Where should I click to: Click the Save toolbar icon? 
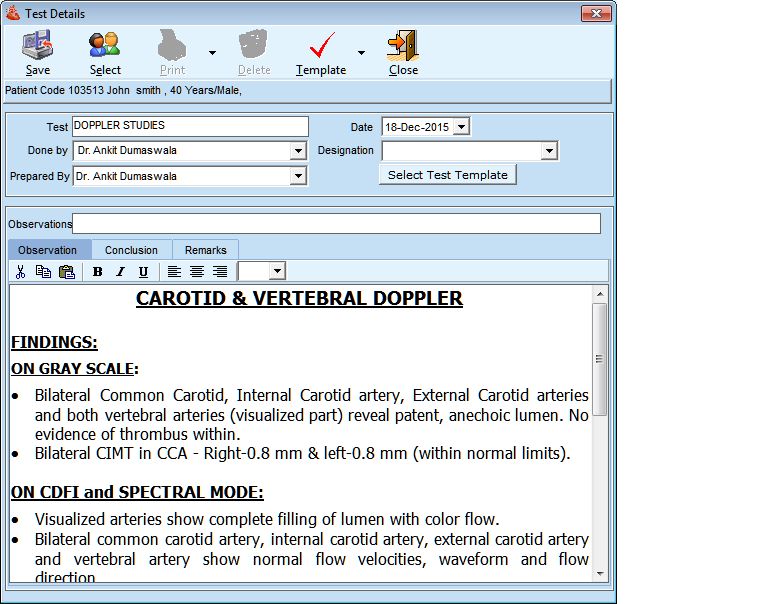point(38,45)
